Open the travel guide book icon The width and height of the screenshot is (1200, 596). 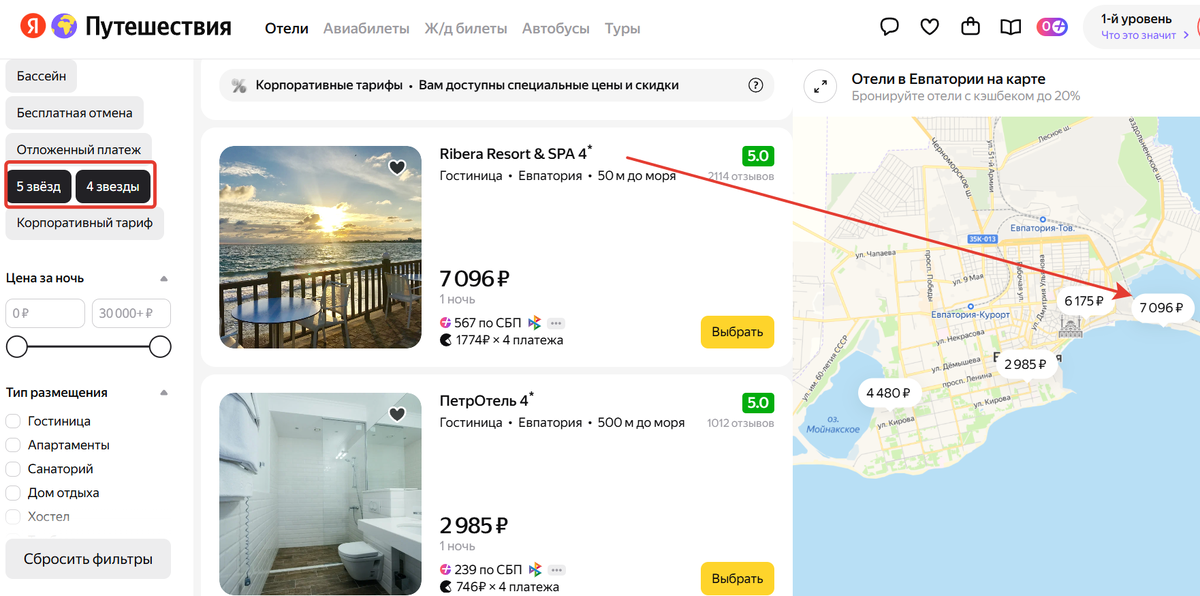click(1011, 27)
